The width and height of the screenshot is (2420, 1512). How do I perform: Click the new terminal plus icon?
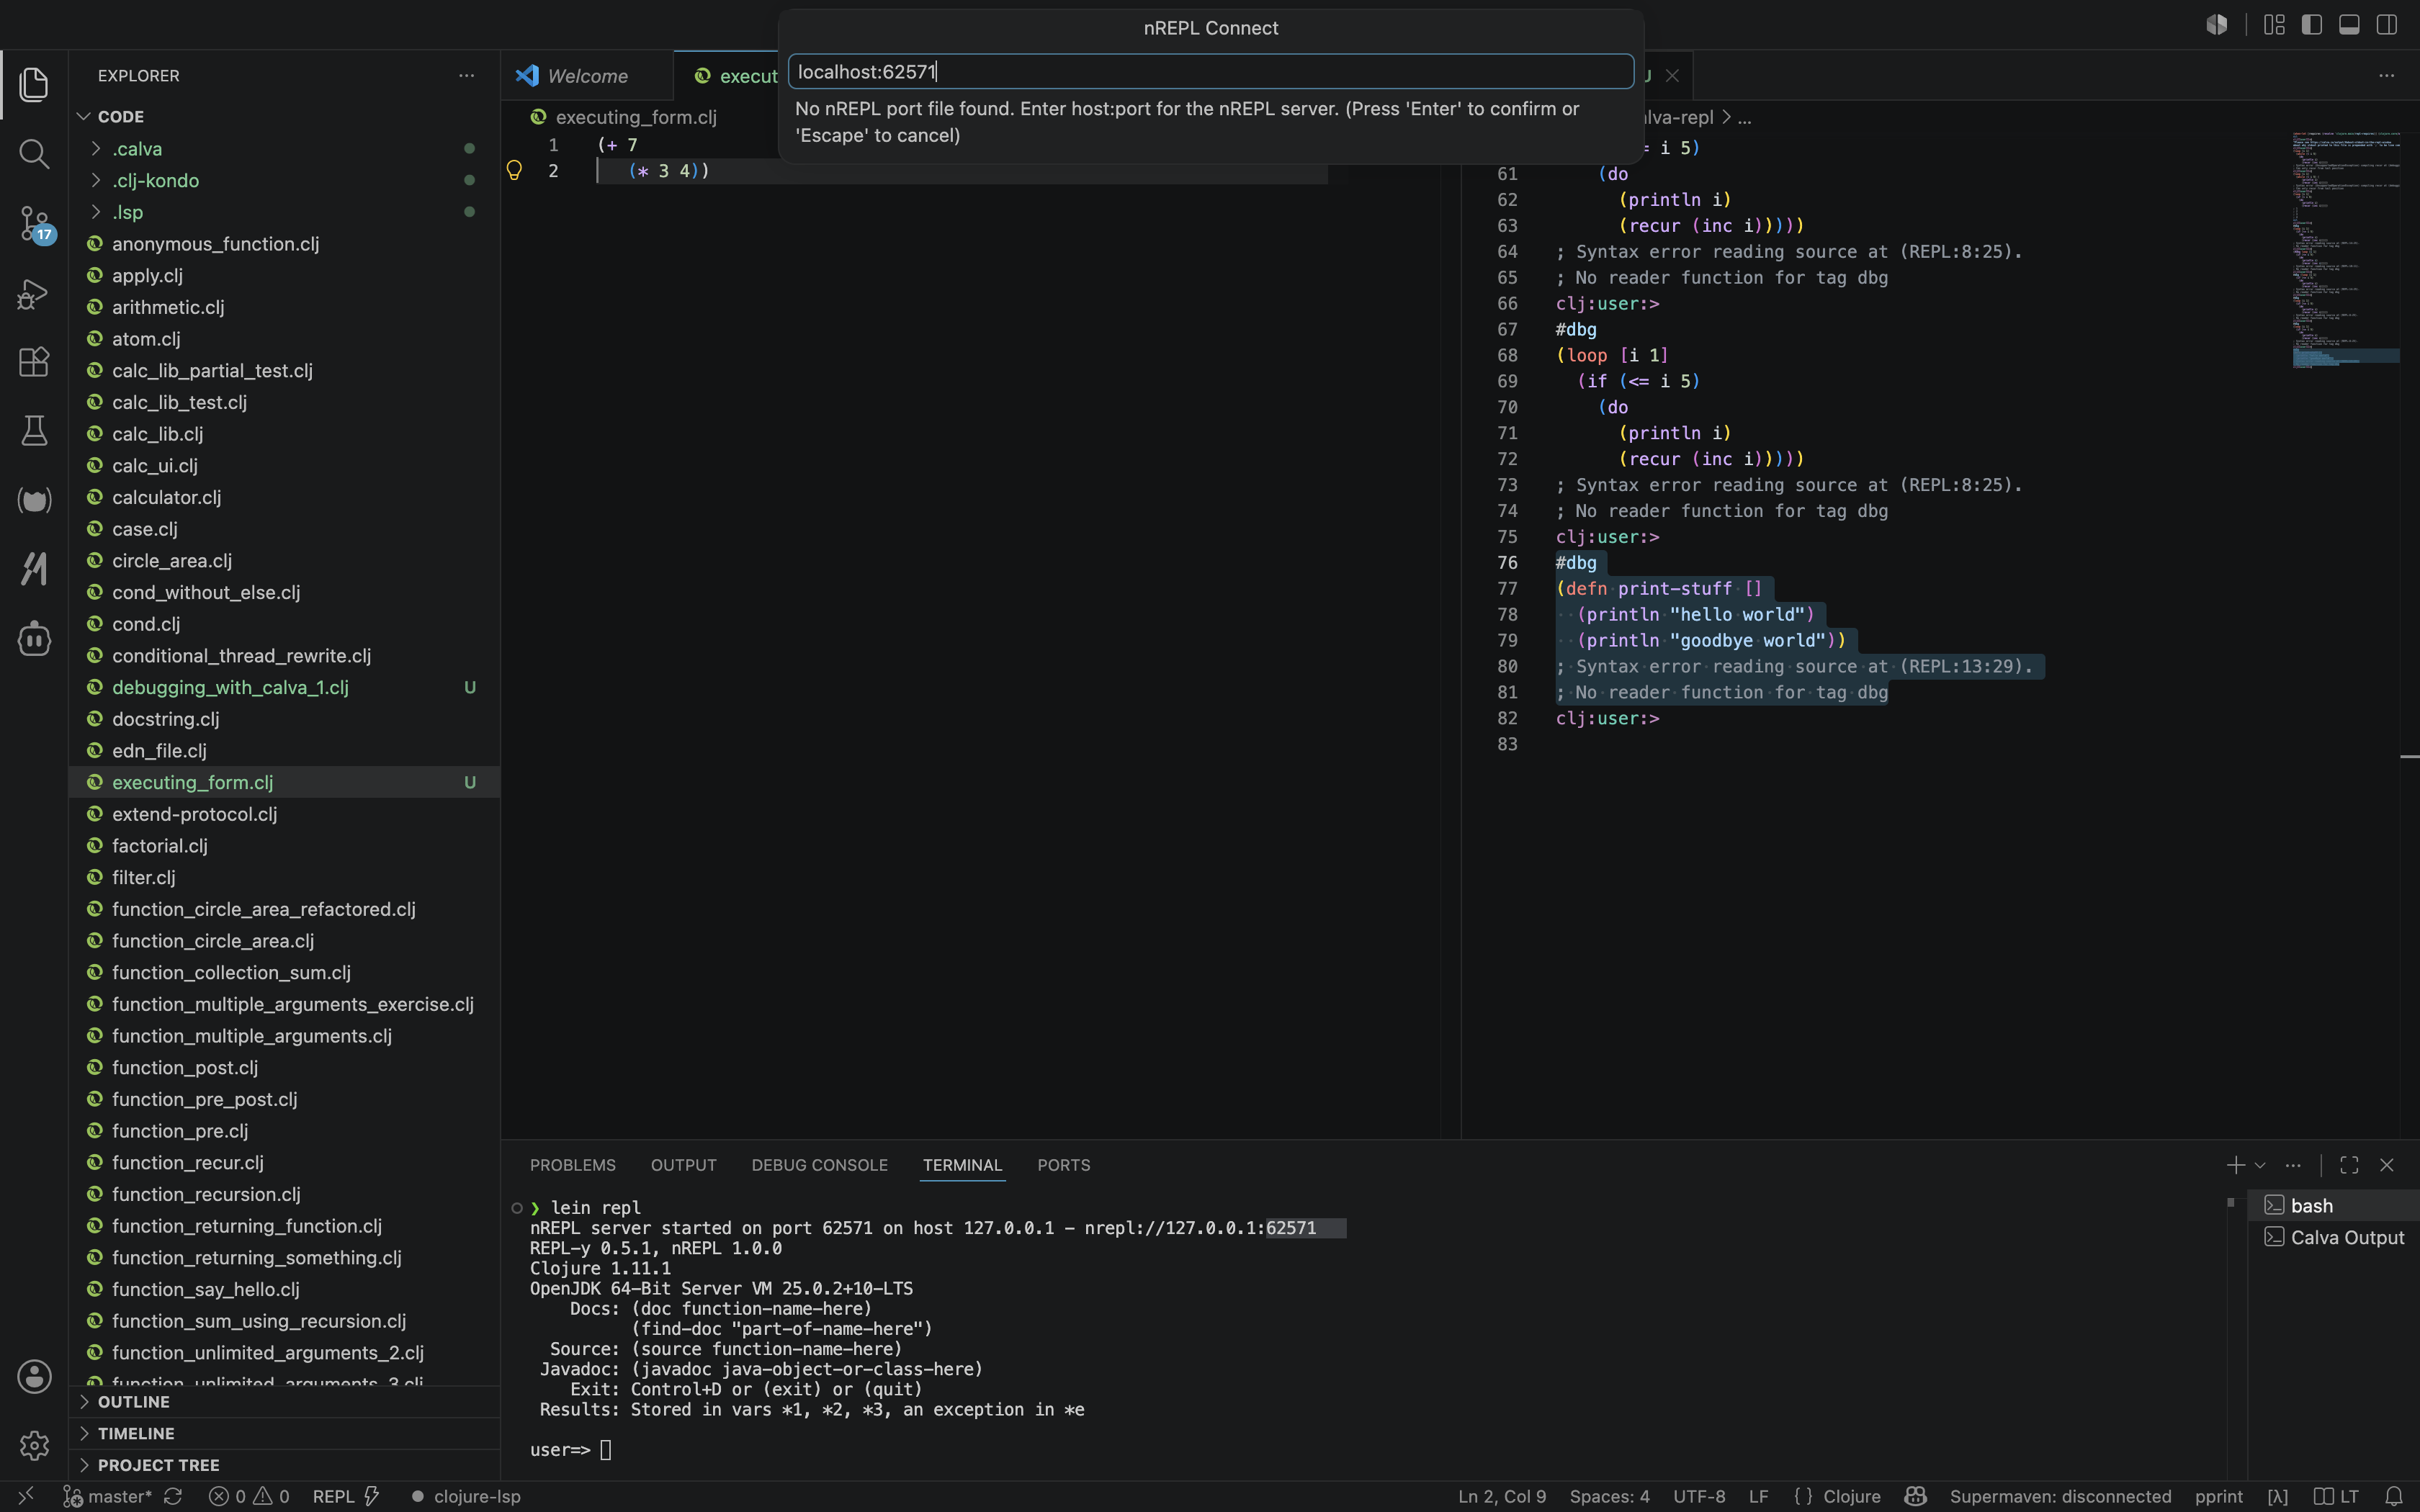2235,1165
